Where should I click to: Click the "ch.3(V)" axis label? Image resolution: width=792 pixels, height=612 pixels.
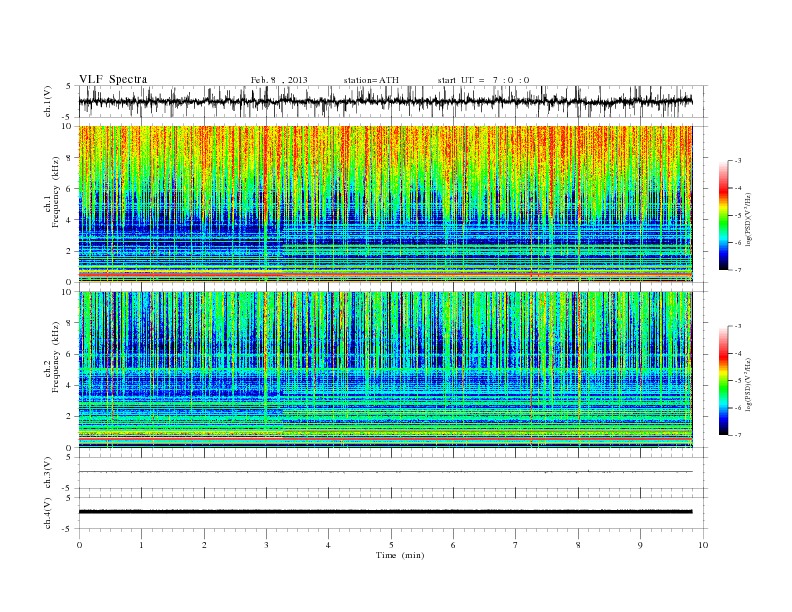tap(48, 473)
